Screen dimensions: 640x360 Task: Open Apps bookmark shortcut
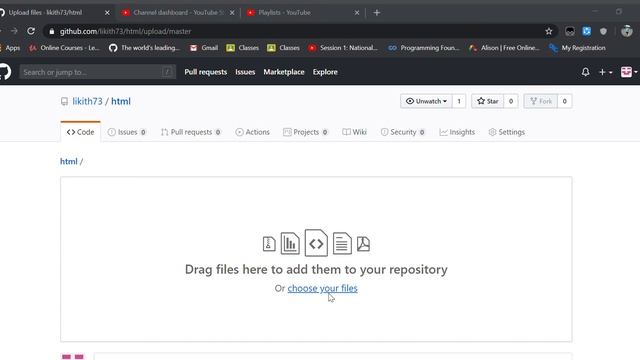coord(10,48)
